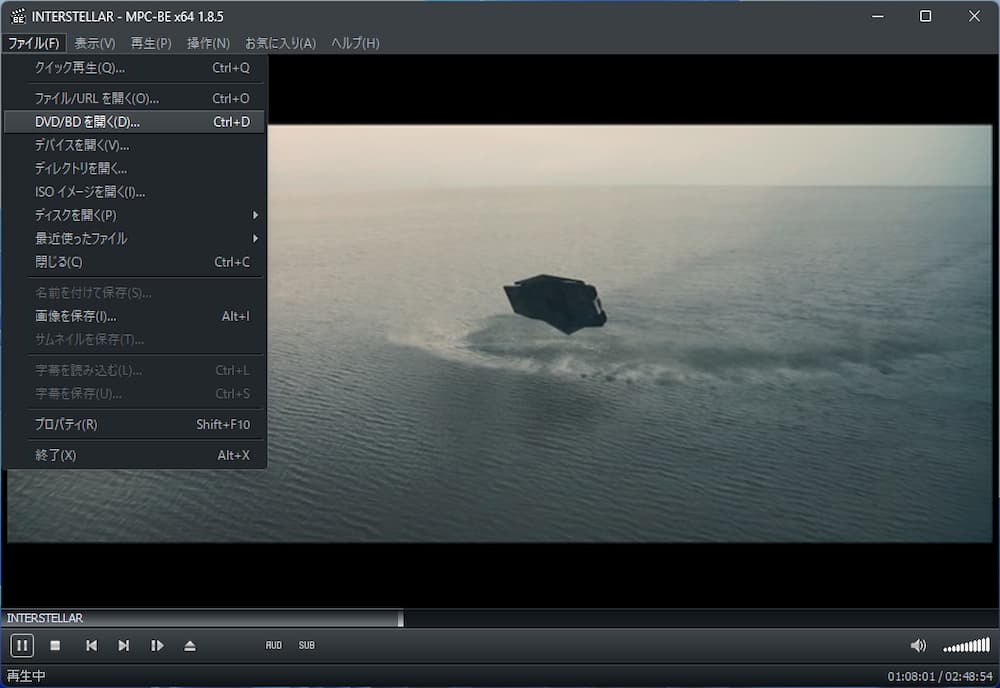The height and width of the screenshot is (688, 1000).
Task: Open the SUB subtitle selector
Action: click(307, 645)
